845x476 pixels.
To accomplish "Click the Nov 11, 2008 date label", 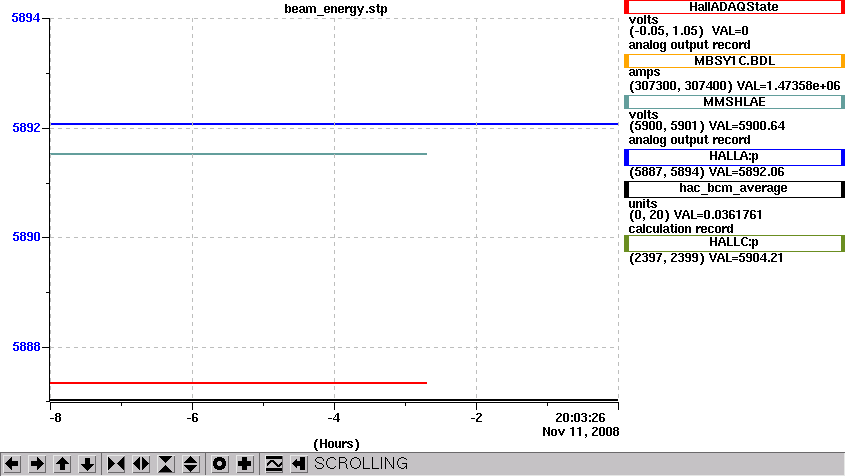I will [580, 432].
